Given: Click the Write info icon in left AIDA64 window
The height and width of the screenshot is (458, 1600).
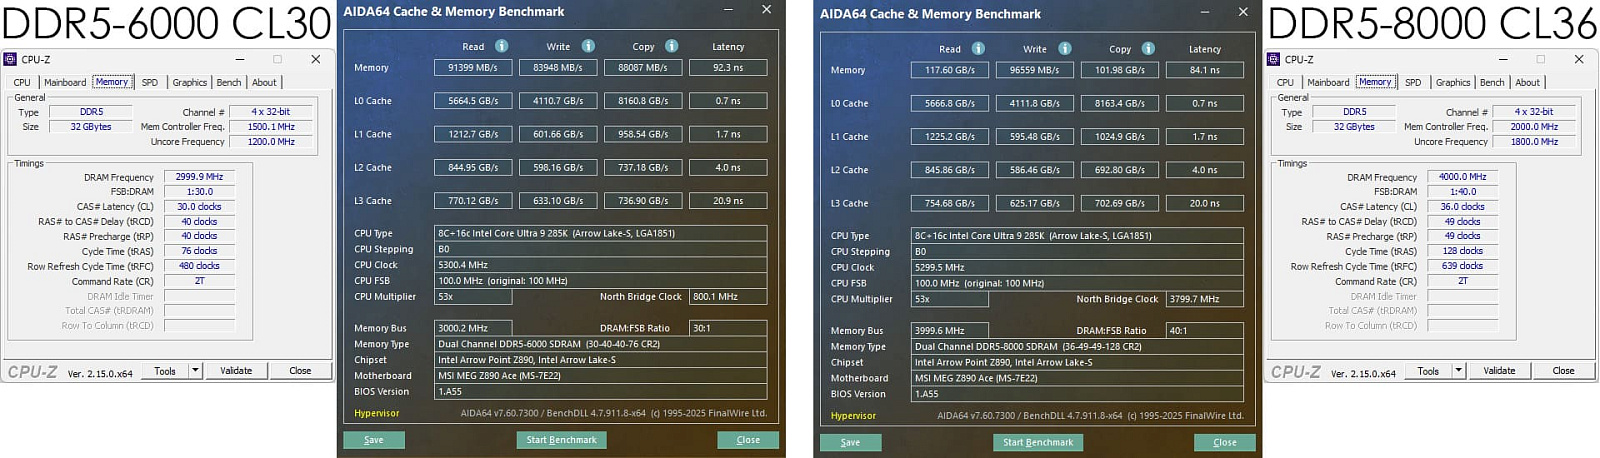Looking at the screenshot, I should click(588, 46).
